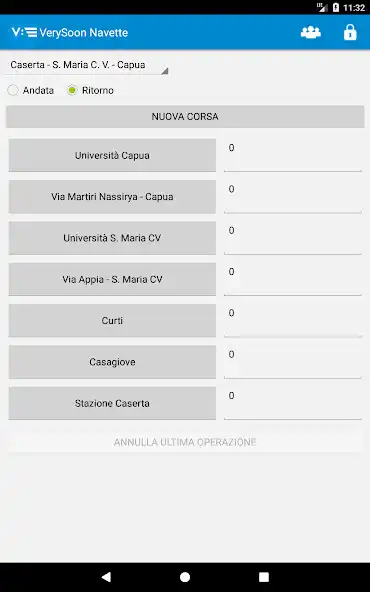This screenshot has height=592, width=370.
Task: Tap the padlock icon in header
Action: point(350,32)
